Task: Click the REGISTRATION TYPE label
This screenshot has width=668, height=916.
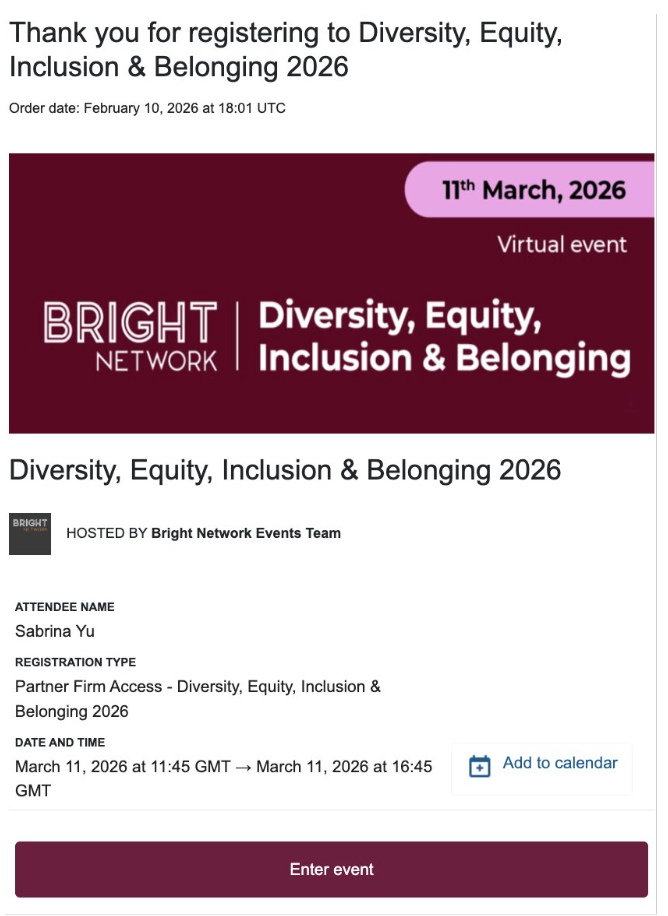Action: [x=75, y=662]
